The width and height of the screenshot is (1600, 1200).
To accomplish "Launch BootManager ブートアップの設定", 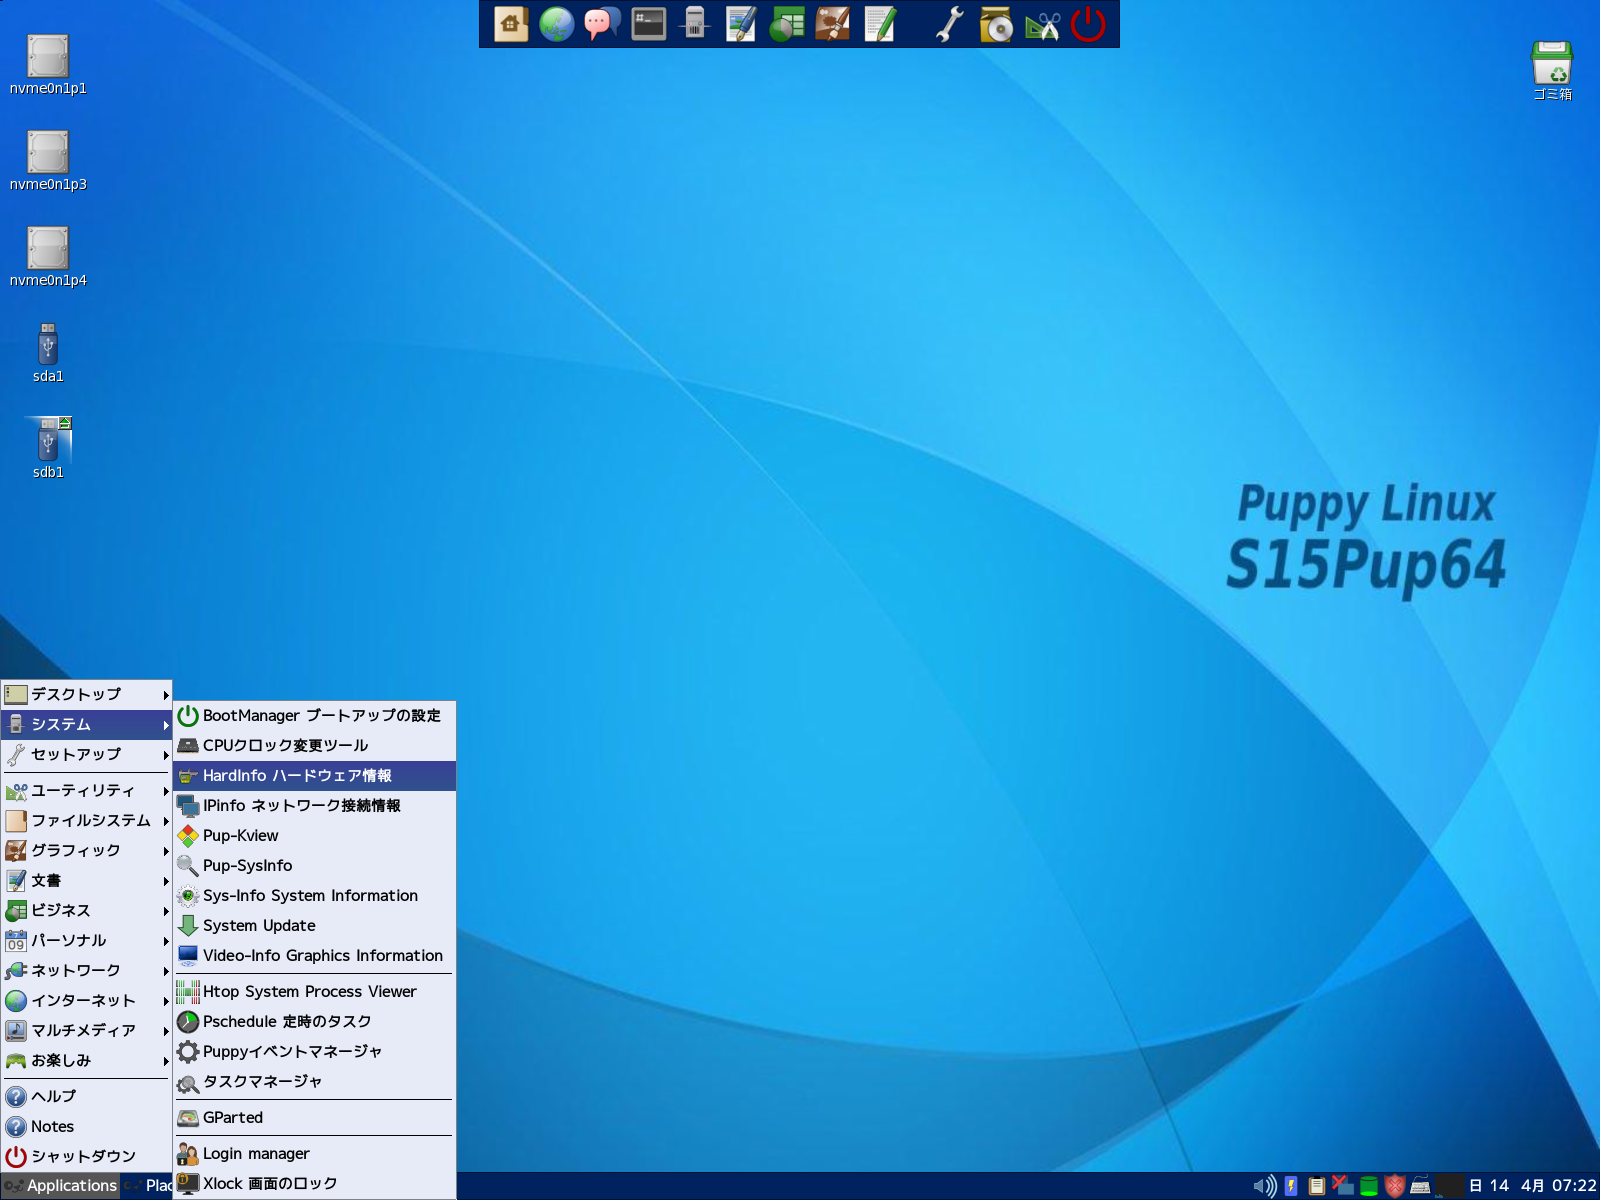I will coord(315,716).
